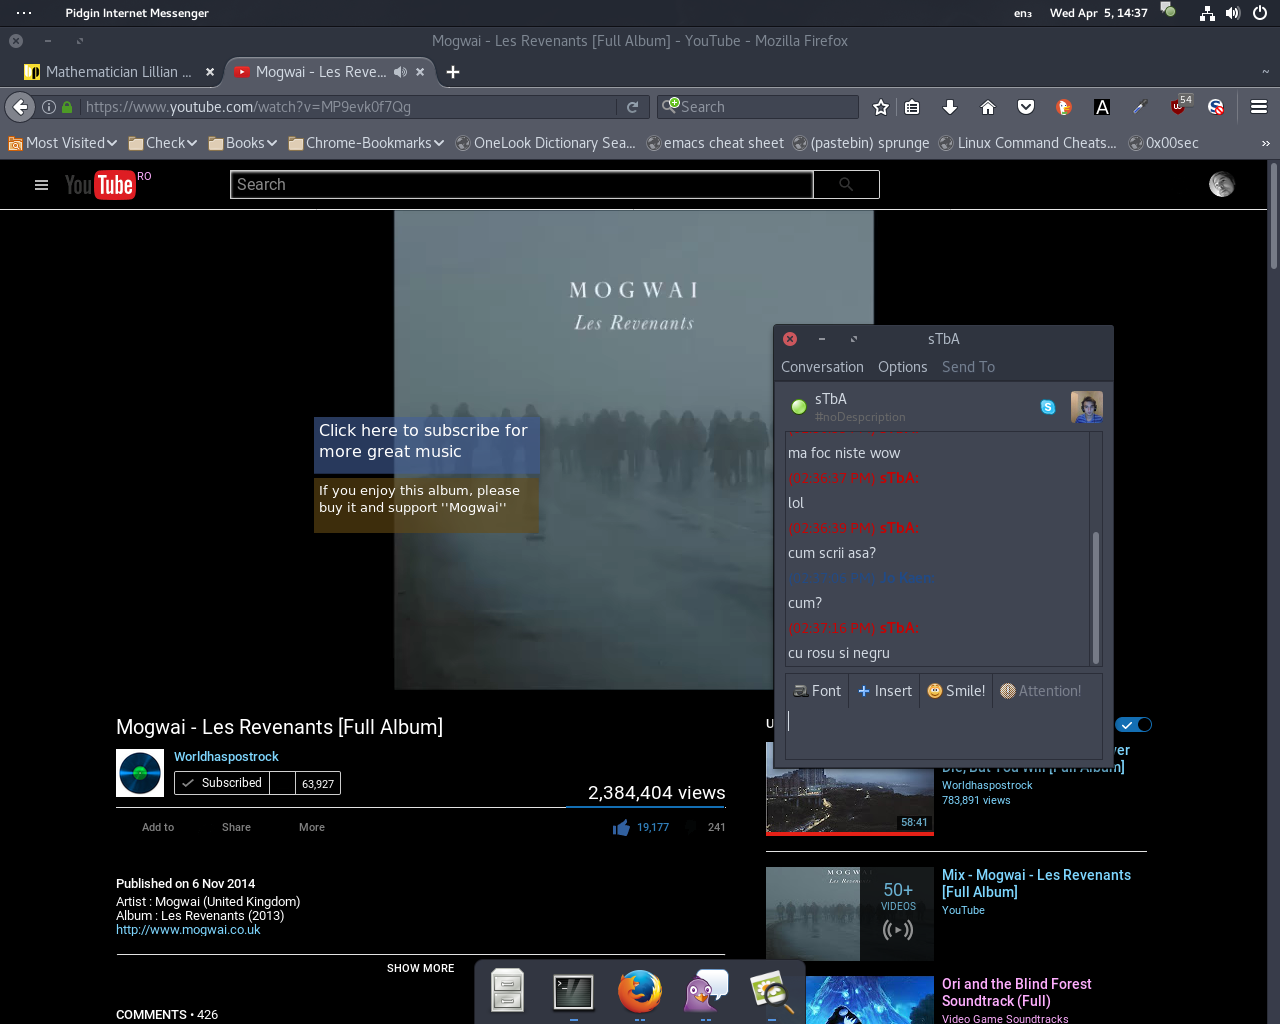The height and width of the screenshot is (1024, 1280).
Task: Show bookmarks list icon
Action: 912,107
